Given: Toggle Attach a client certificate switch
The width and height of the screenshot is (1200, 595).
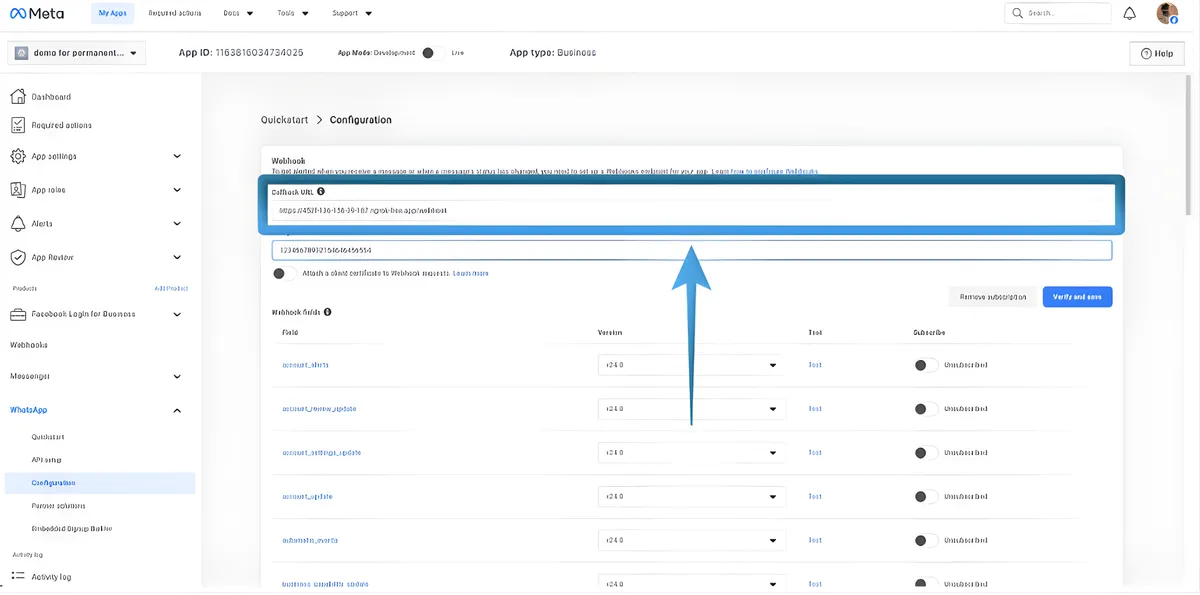Looking at the screenshot, I should point(284,273).
